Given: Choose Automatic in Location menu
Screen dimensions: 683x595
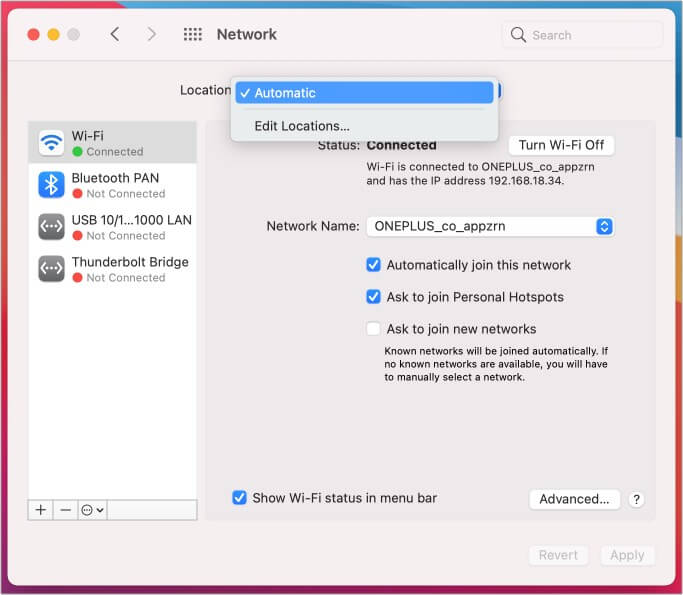Looking at the screenshot, I should pos(364,93).
